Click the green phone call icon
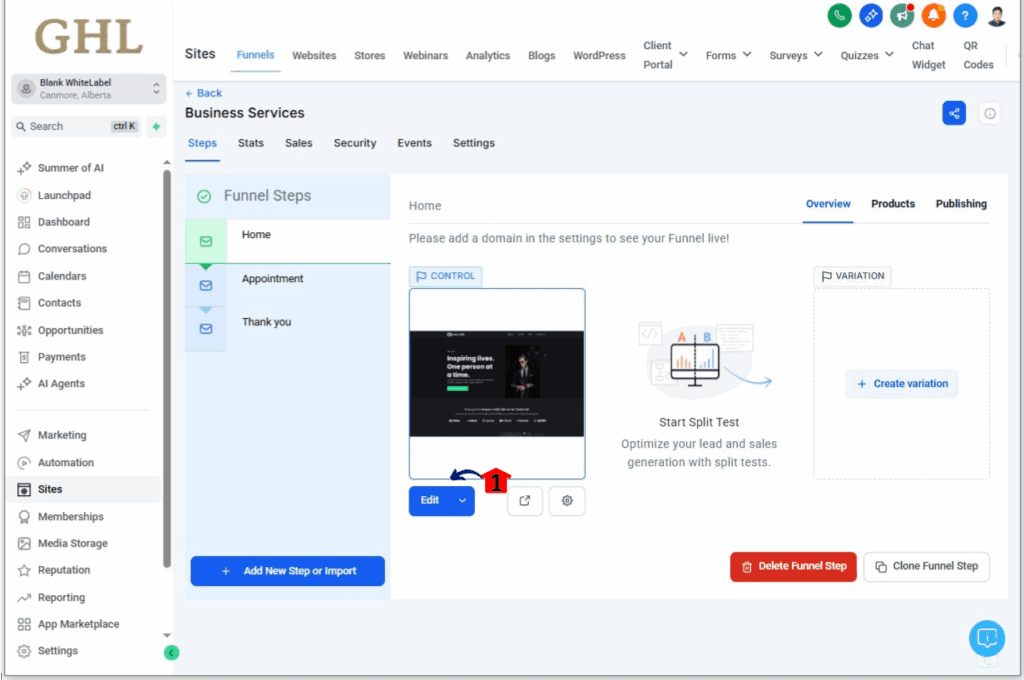1024x680 pixels. [x=839, y=16]
